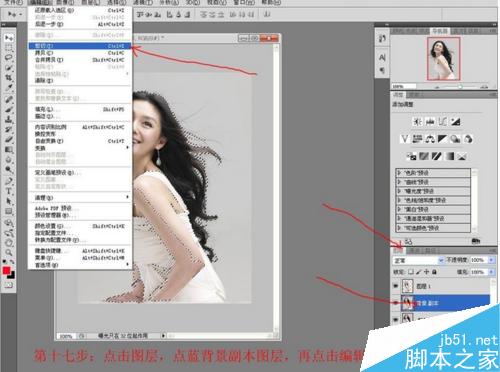Toggle visibility of 背景 副本 layer
Viewport: 500px width, 372px height.
pyautogui.click(x=396, y=303)
